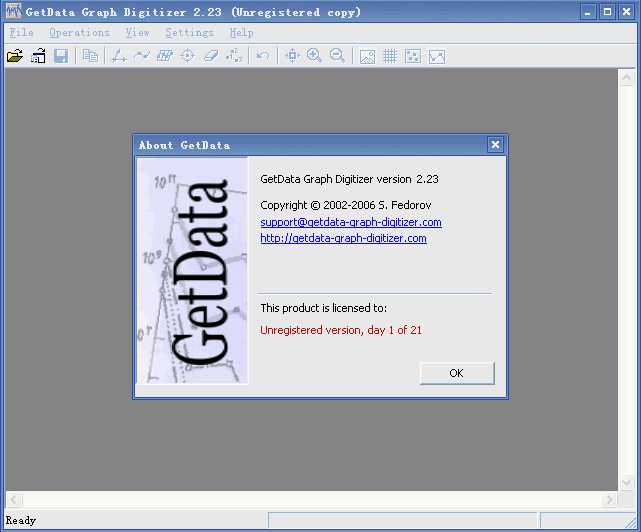Image resolution: width=641 pixels, height=532 pixels.
Task: Click the Zoom in magnifier icon
Action: (x=314, y=56)
